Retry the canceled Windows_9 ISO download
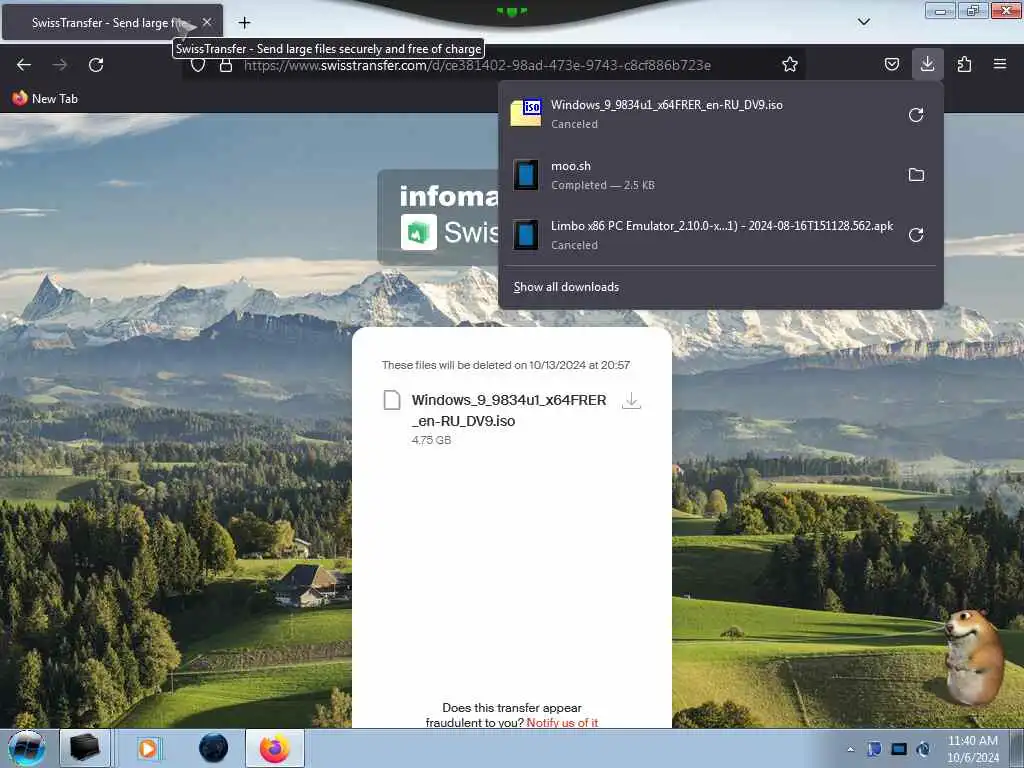This screenshot has width=1024, height=768. [916, 115]
